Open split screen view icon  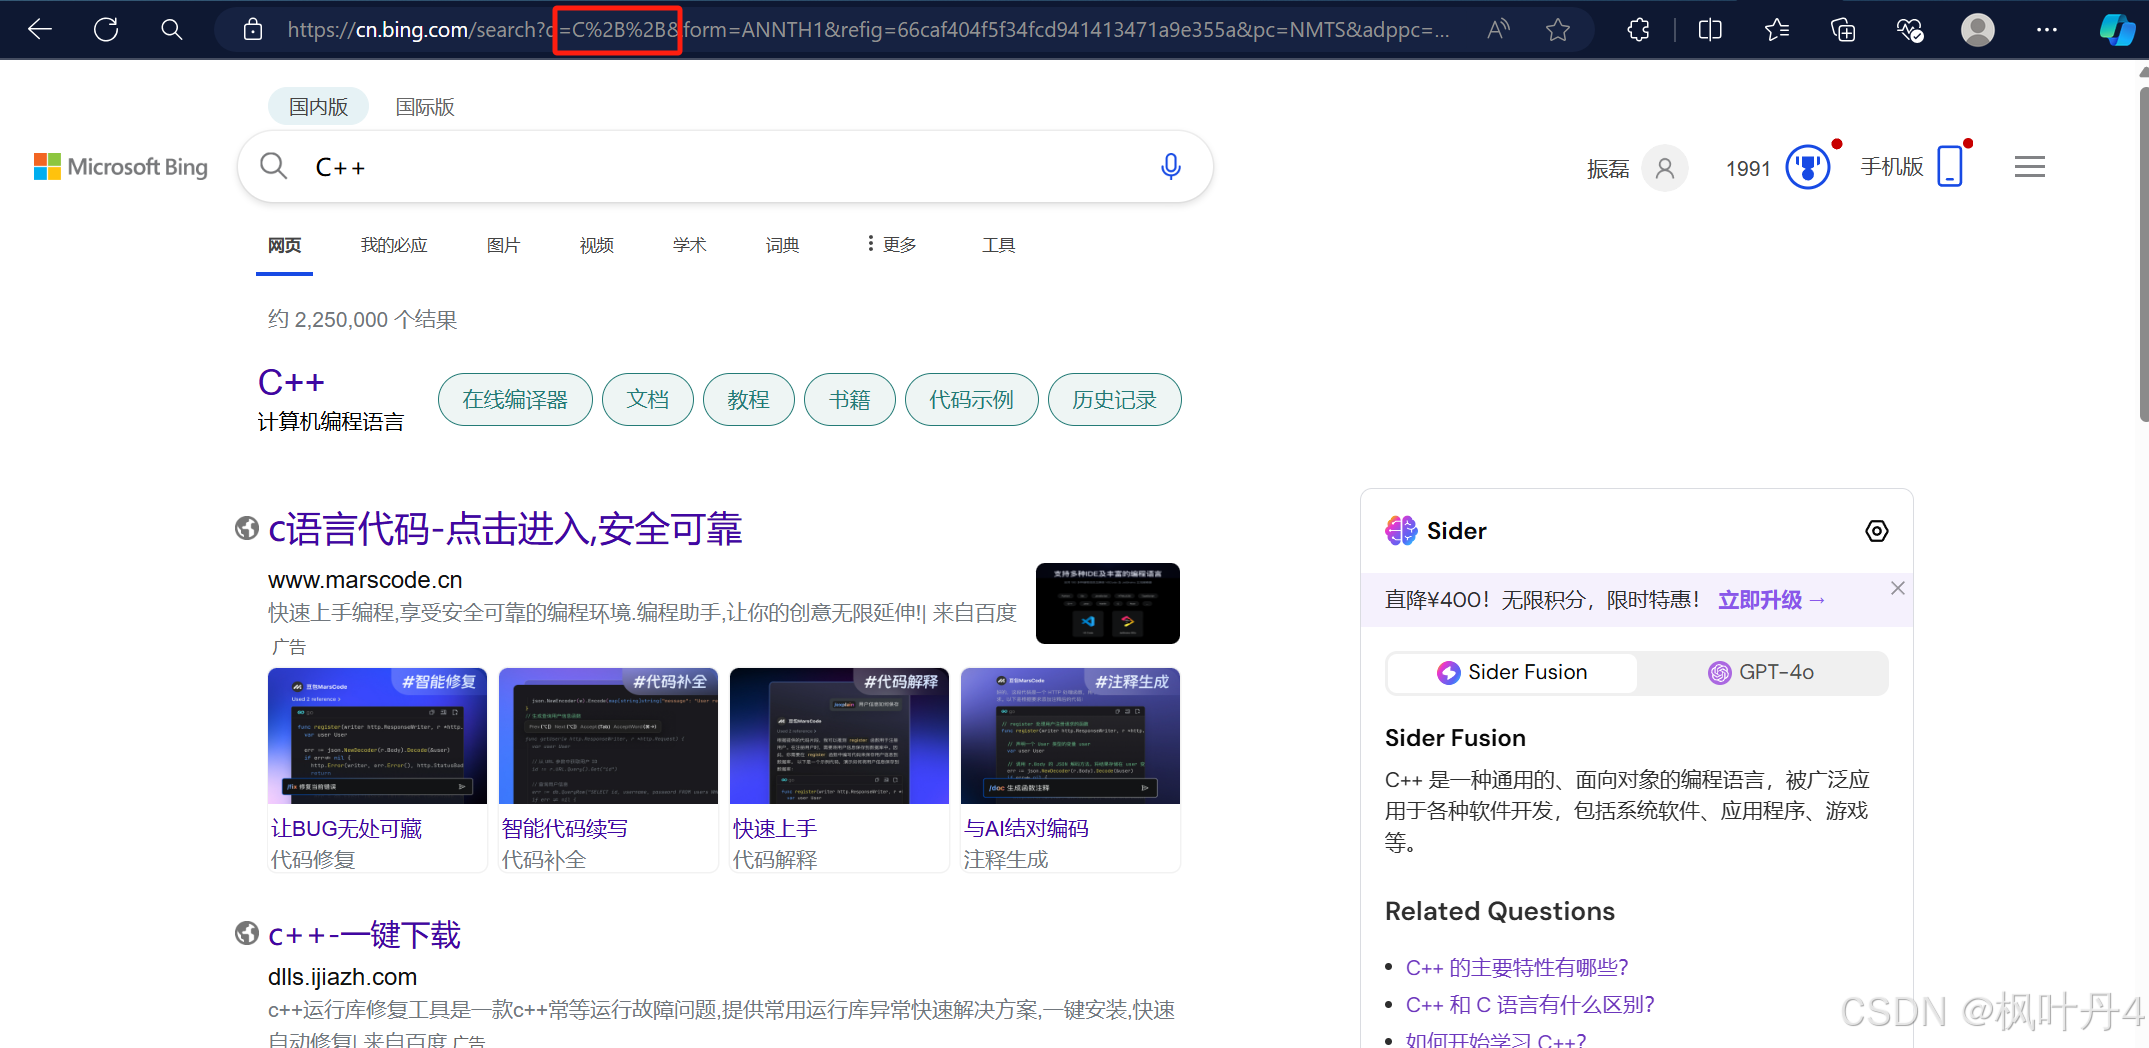click(1710, 30)
